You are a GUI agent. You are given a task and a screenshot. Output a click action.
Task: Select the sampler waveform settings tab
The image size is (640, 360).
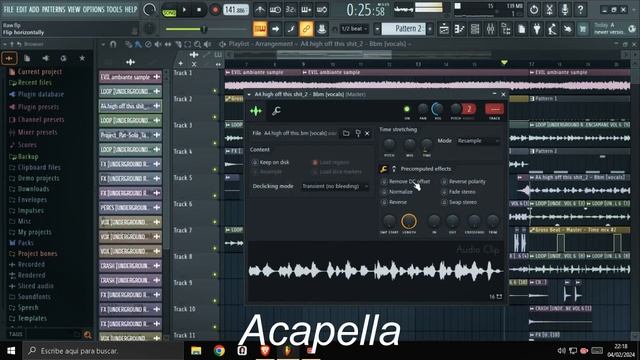tap(256, 111)
